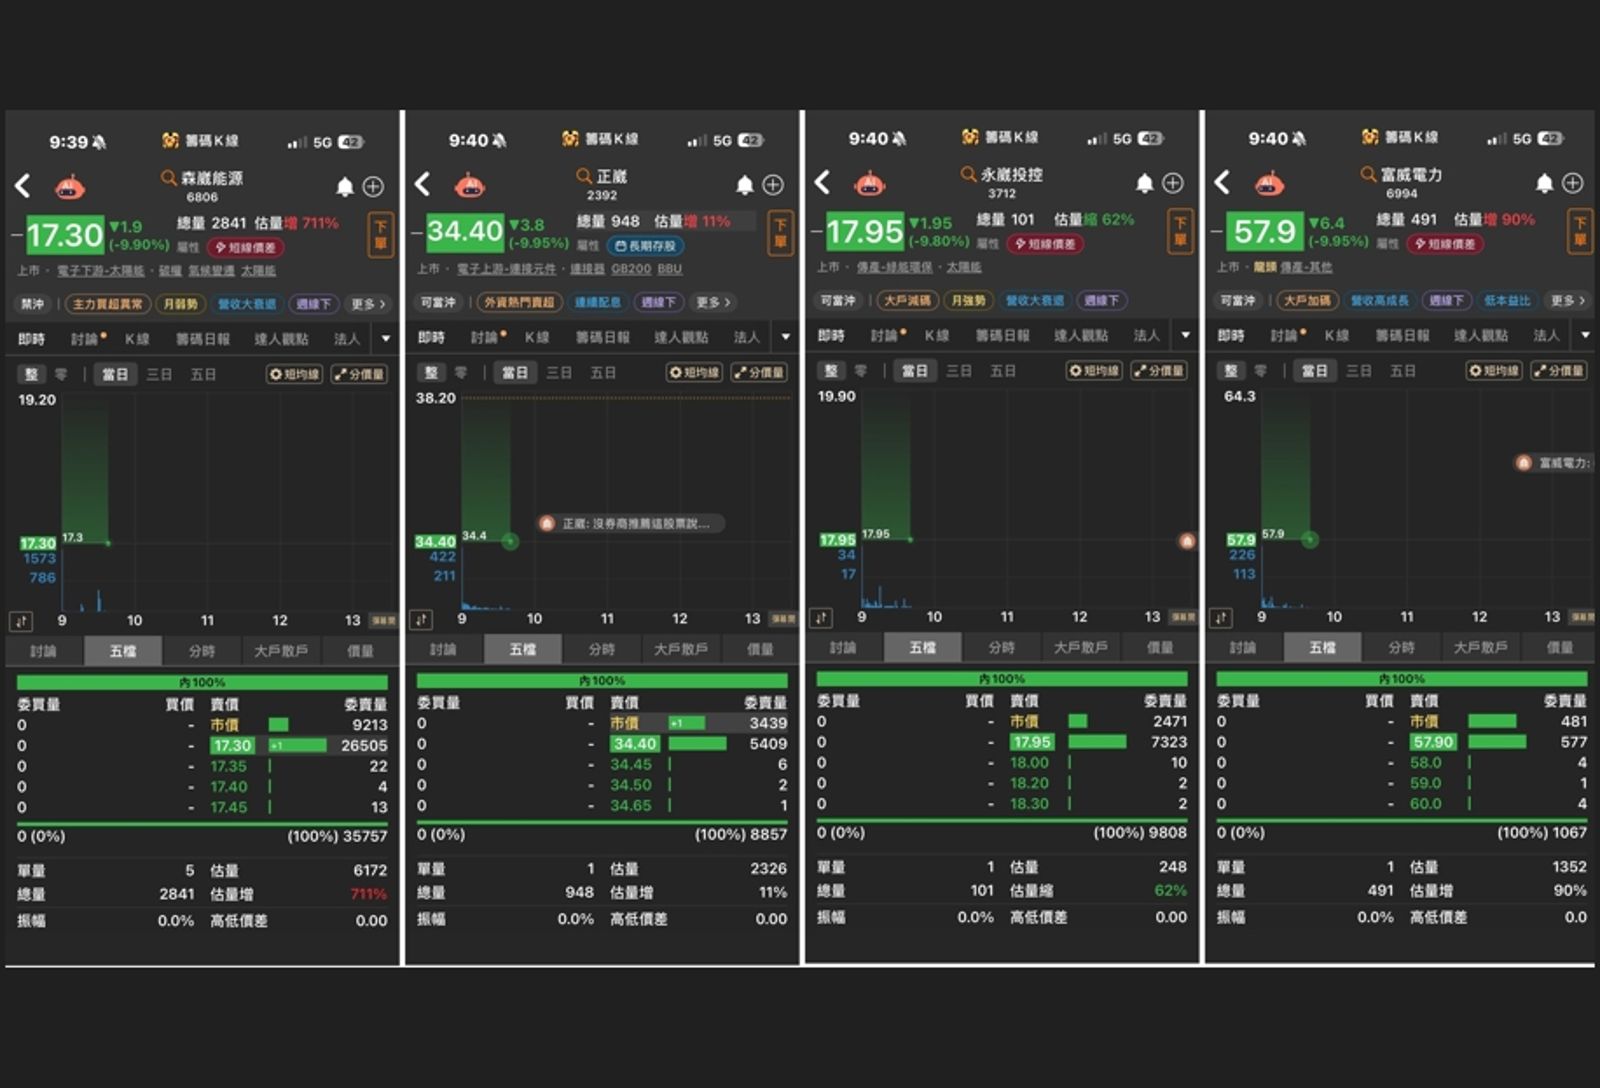Add 富威電力 to watchlist with plus icon

coord(1573,183)
